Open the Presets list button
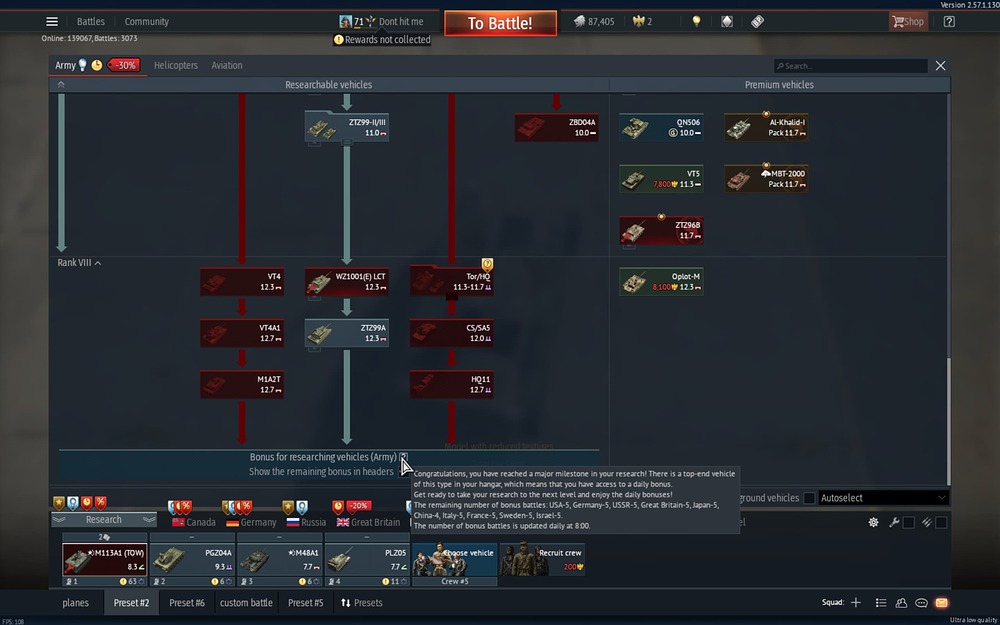 [x=362, y=603]
